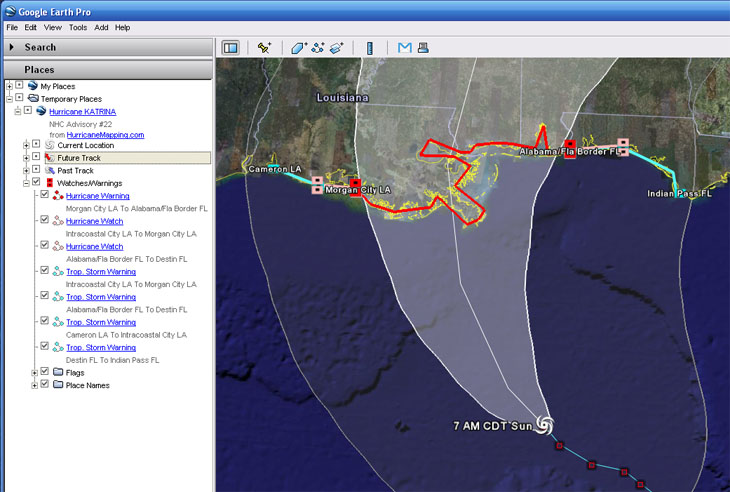The image size is (730, 492).
Task: Toggle the Flags folder checkbox
Action: pyautogui.click(x=44, y=371)
